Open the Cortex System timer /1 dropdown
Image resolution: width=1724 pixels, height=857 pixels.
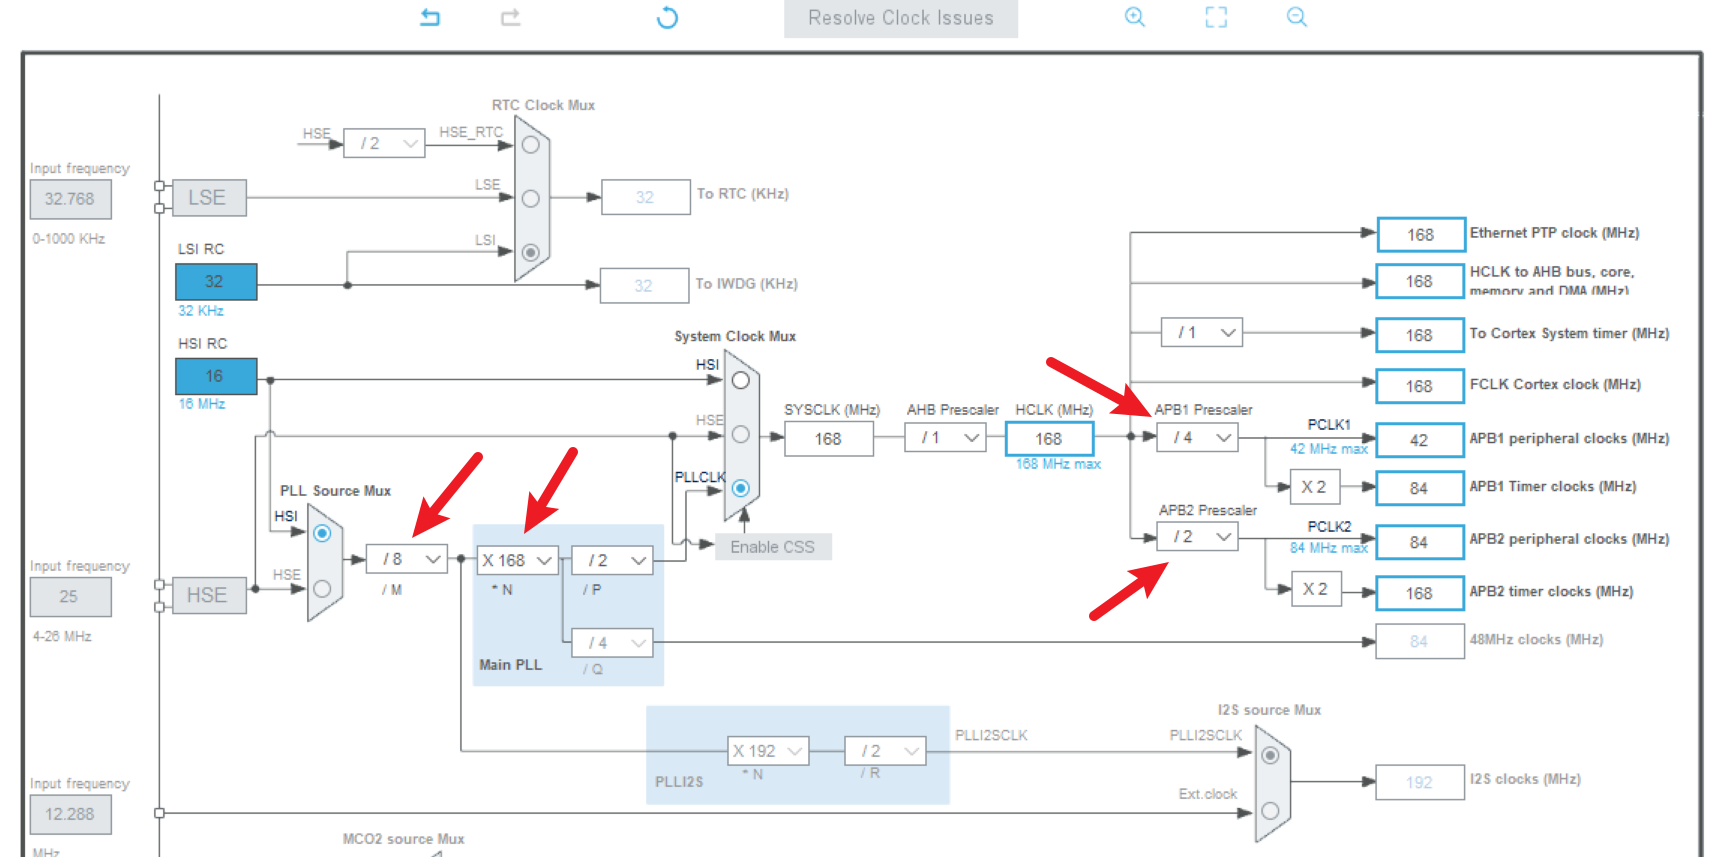(x=1202, y=332)
